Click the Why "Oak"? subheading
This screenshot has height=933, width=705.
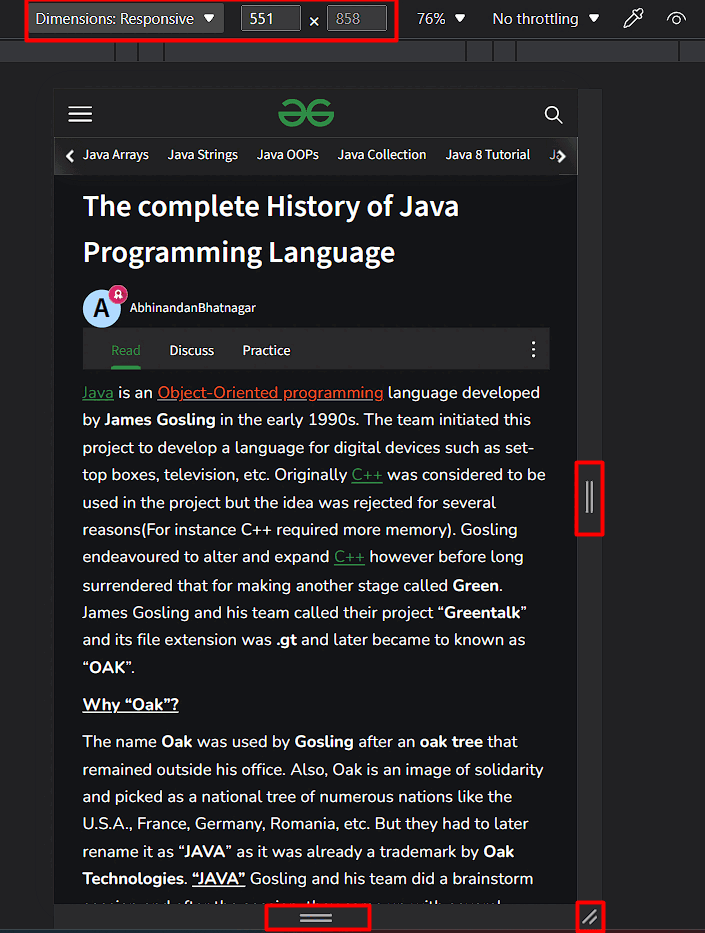coord(131,705)
